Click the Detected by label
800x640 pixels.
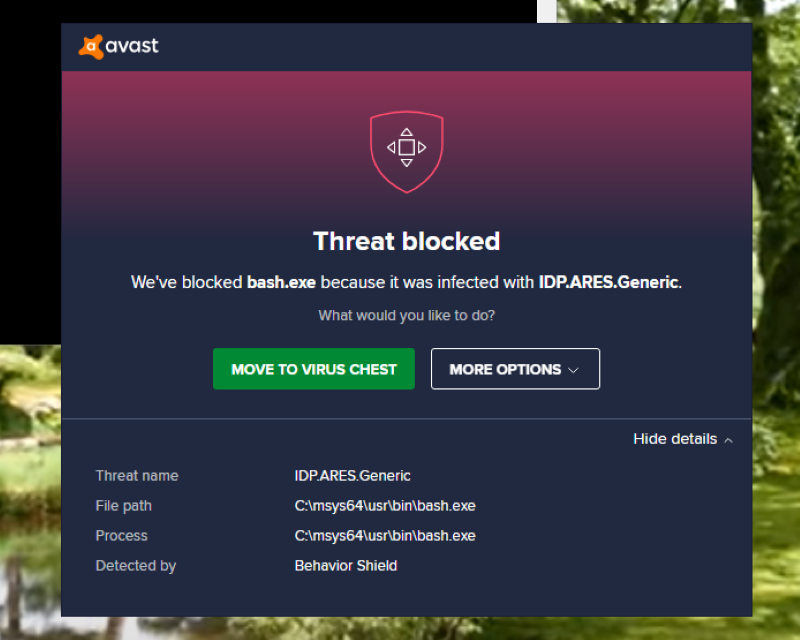[136, 566]
